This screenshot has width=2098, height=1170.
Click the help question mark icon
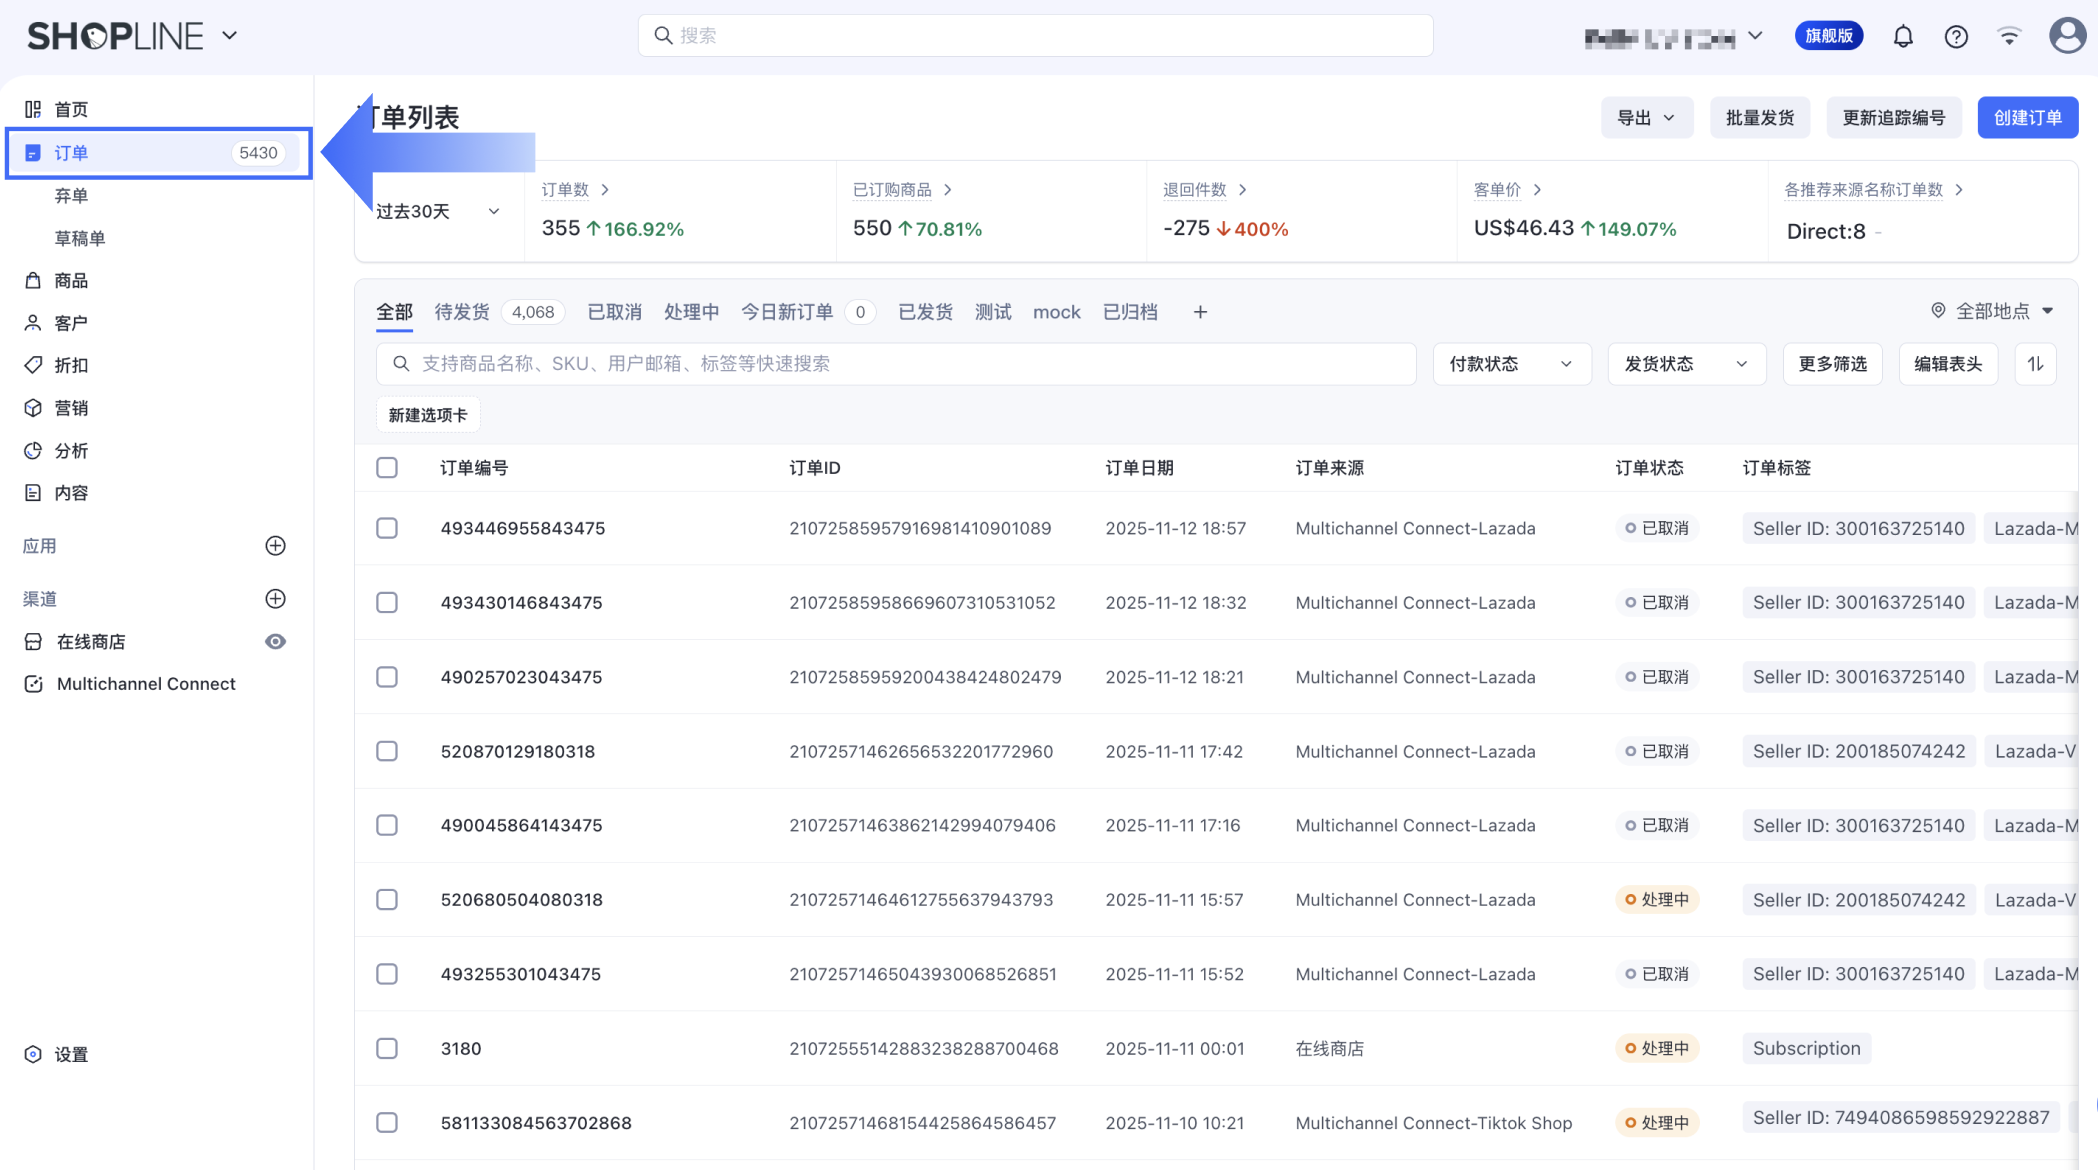coord(1956,37)
